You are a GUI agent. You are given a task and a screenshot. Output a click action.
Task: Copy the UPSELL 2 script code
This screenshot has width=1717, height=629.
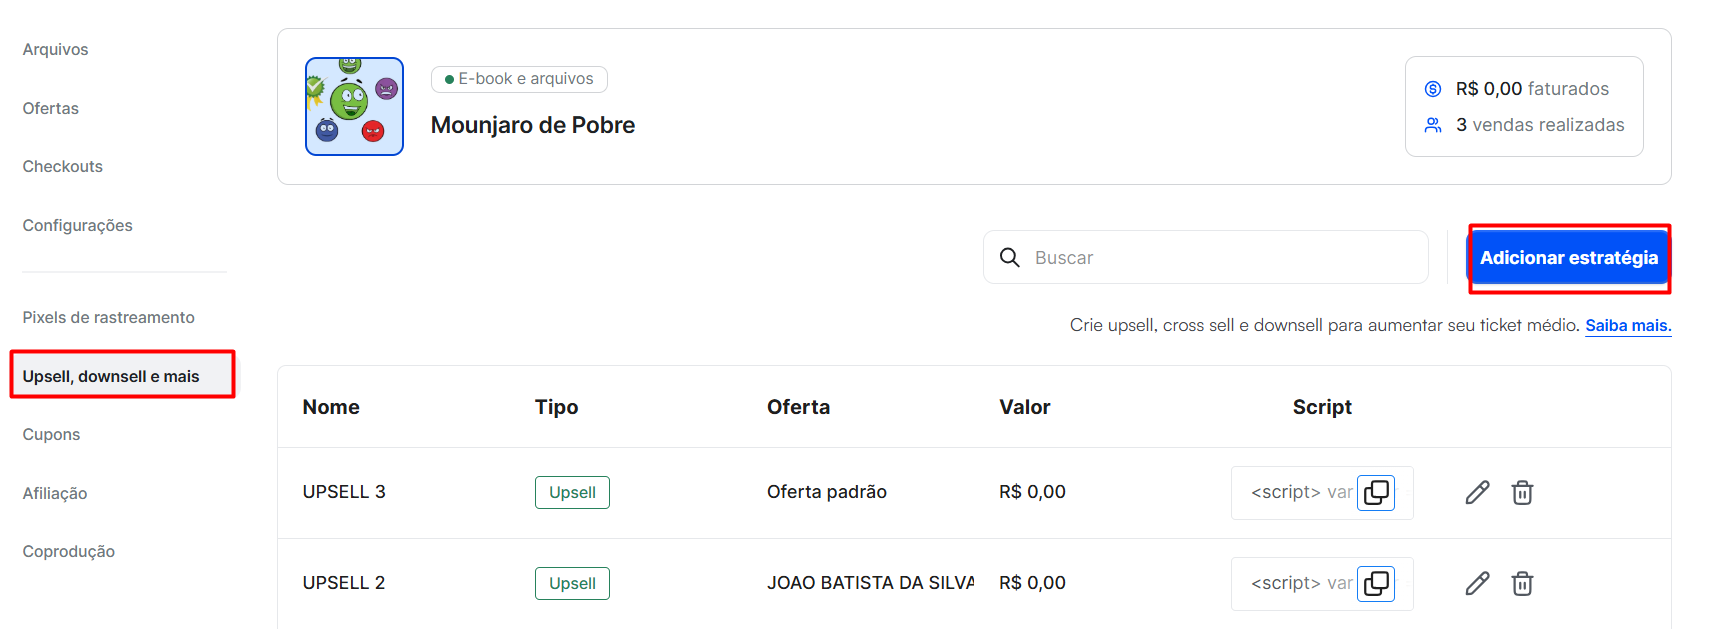pyautogui.click(x=1376, y=583)
